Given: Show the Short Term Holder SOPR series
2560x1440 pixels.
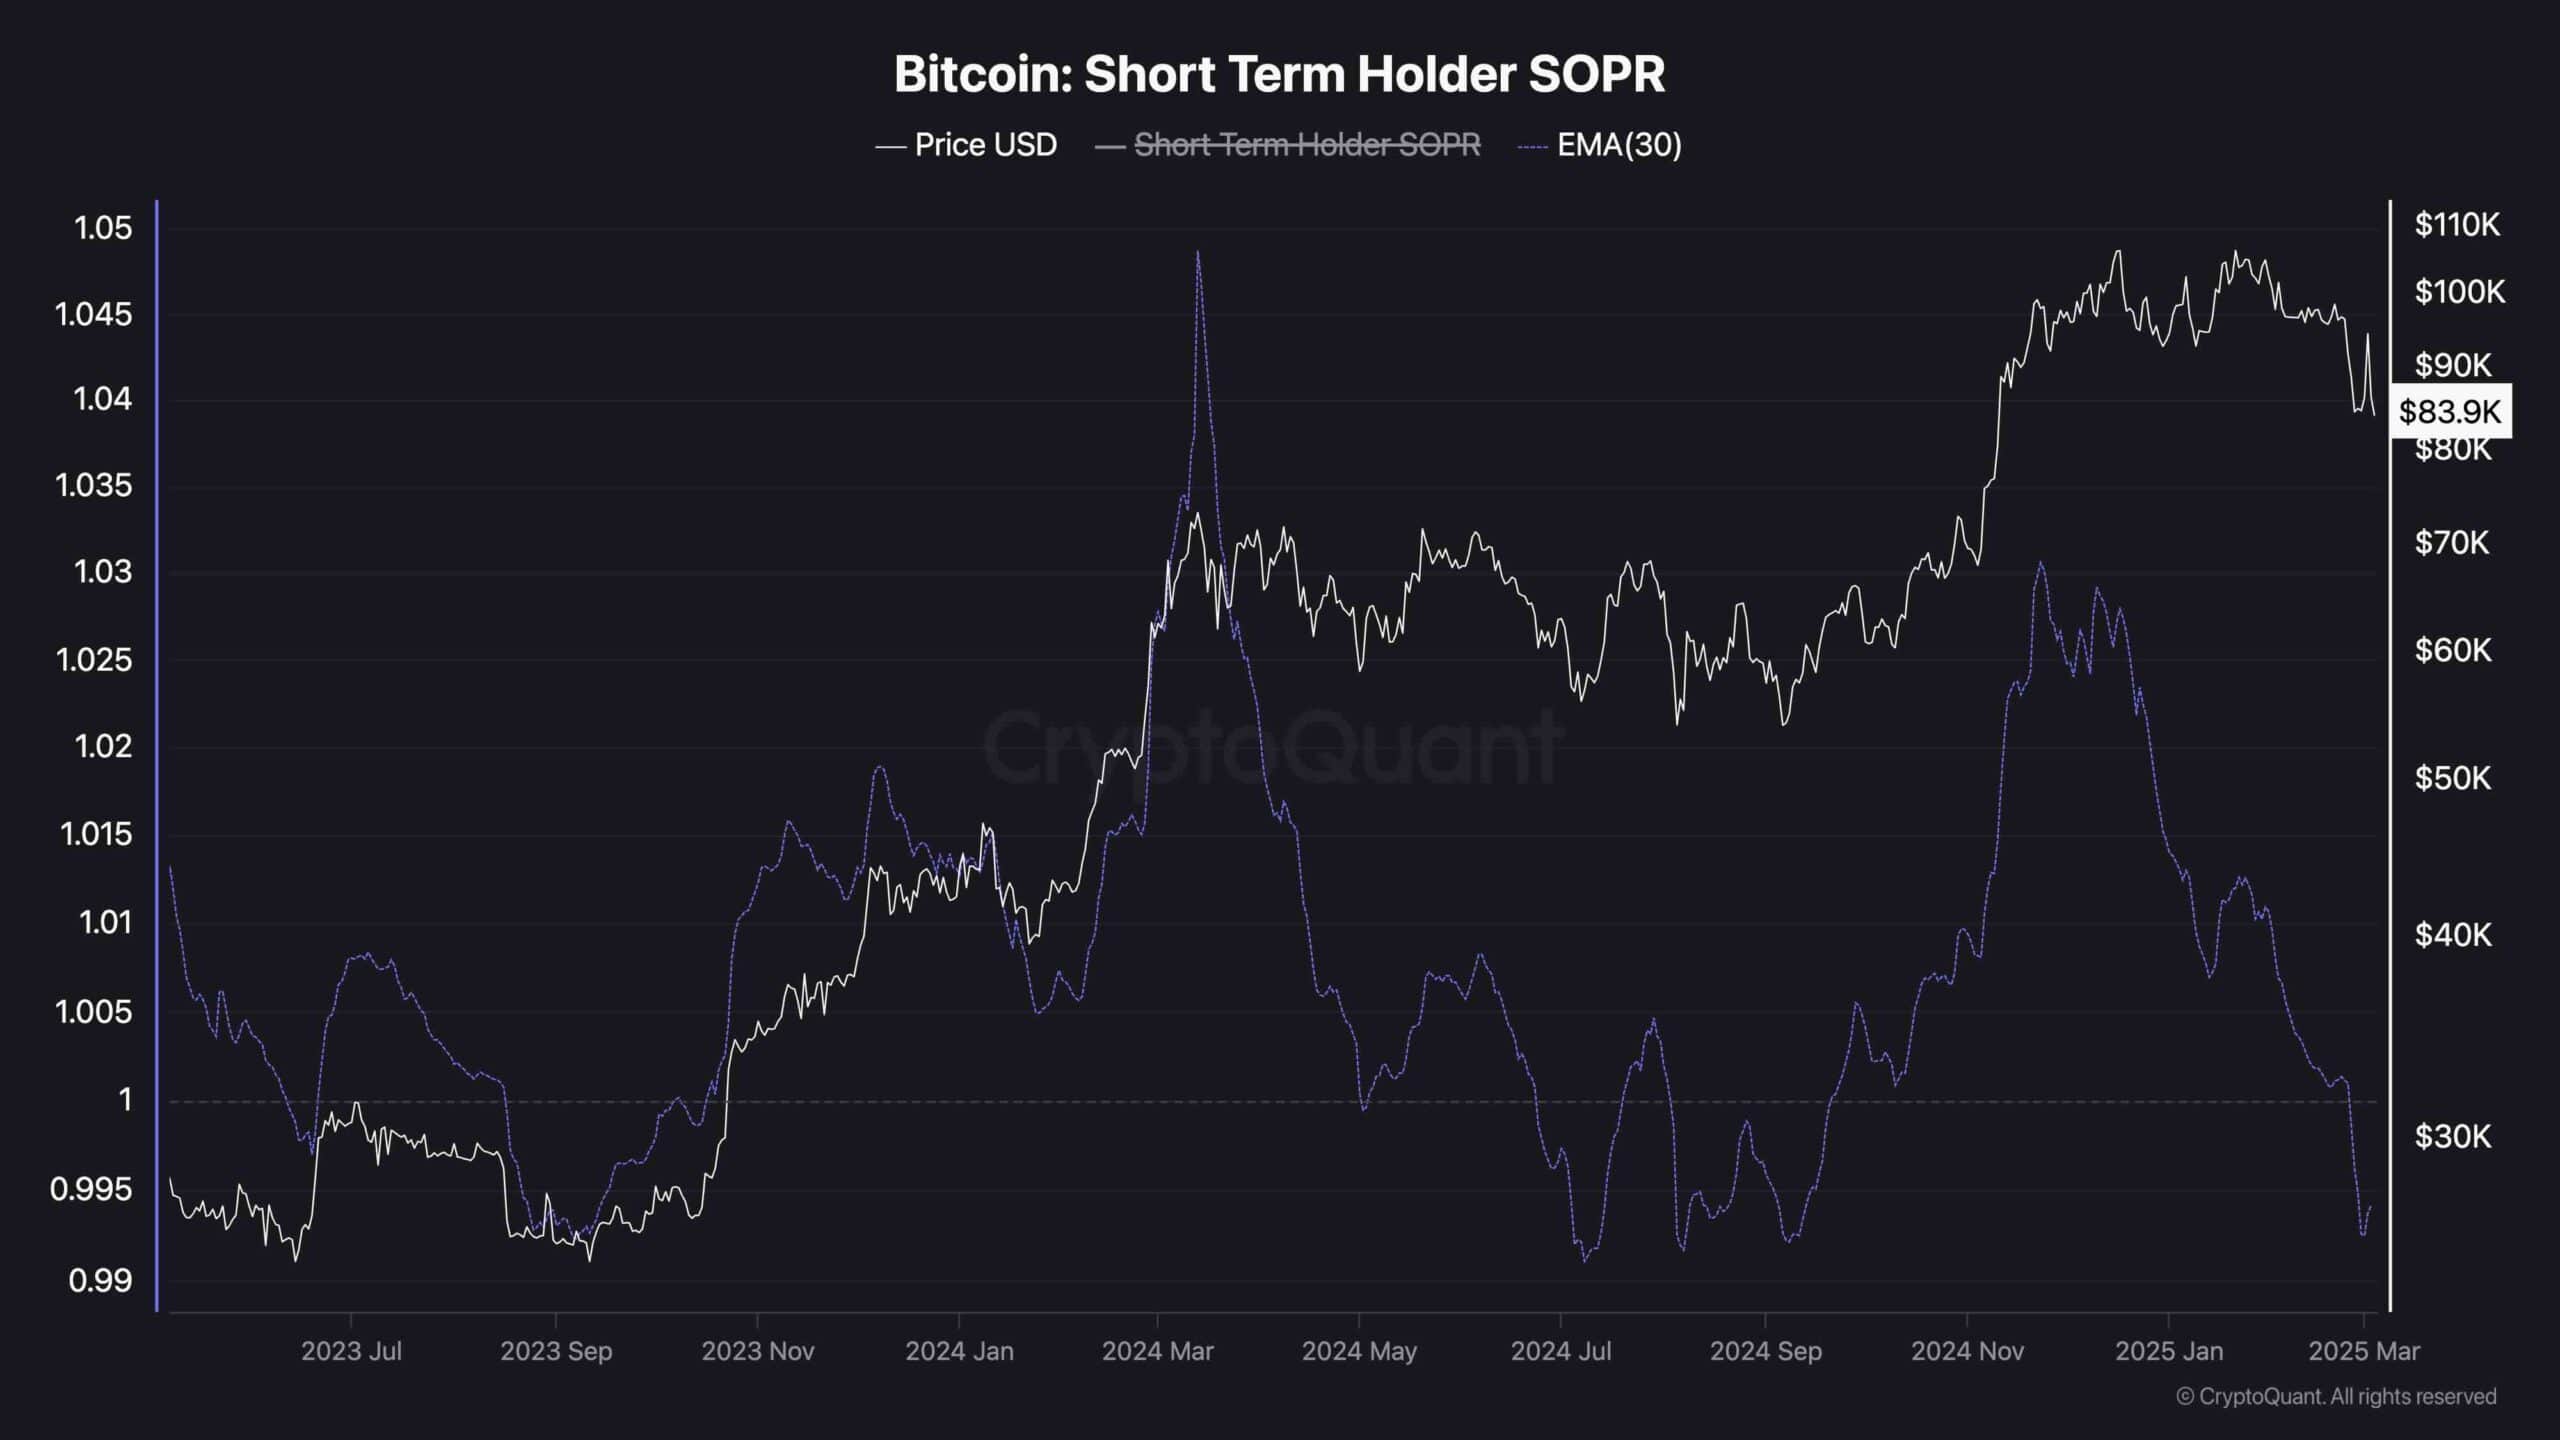Looking at the screenshot, I should click(x=1287, y=145).
